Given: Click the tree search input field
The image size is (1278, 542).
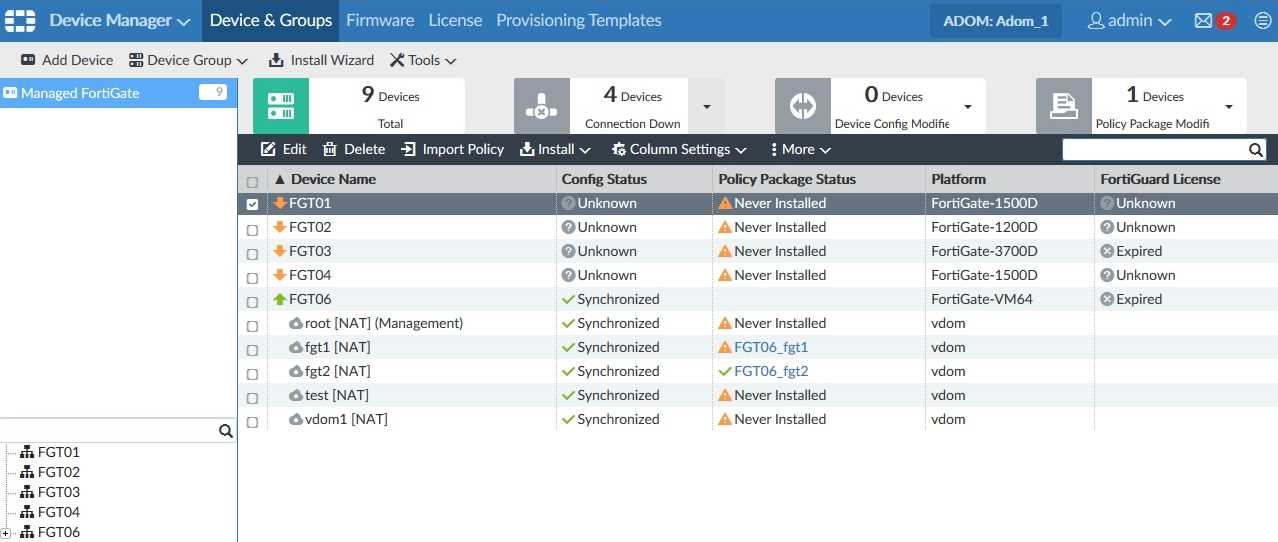Looking at the screenshot, I should coord(108,431).
